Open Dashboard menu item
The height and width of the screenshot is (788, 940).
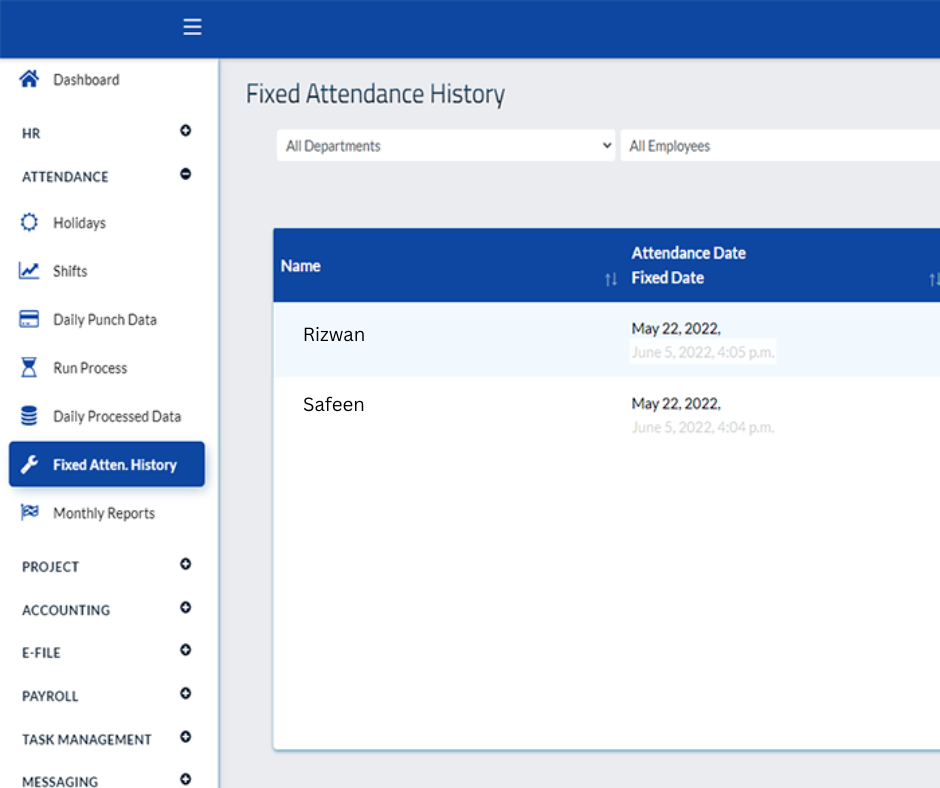click(86, 80)
